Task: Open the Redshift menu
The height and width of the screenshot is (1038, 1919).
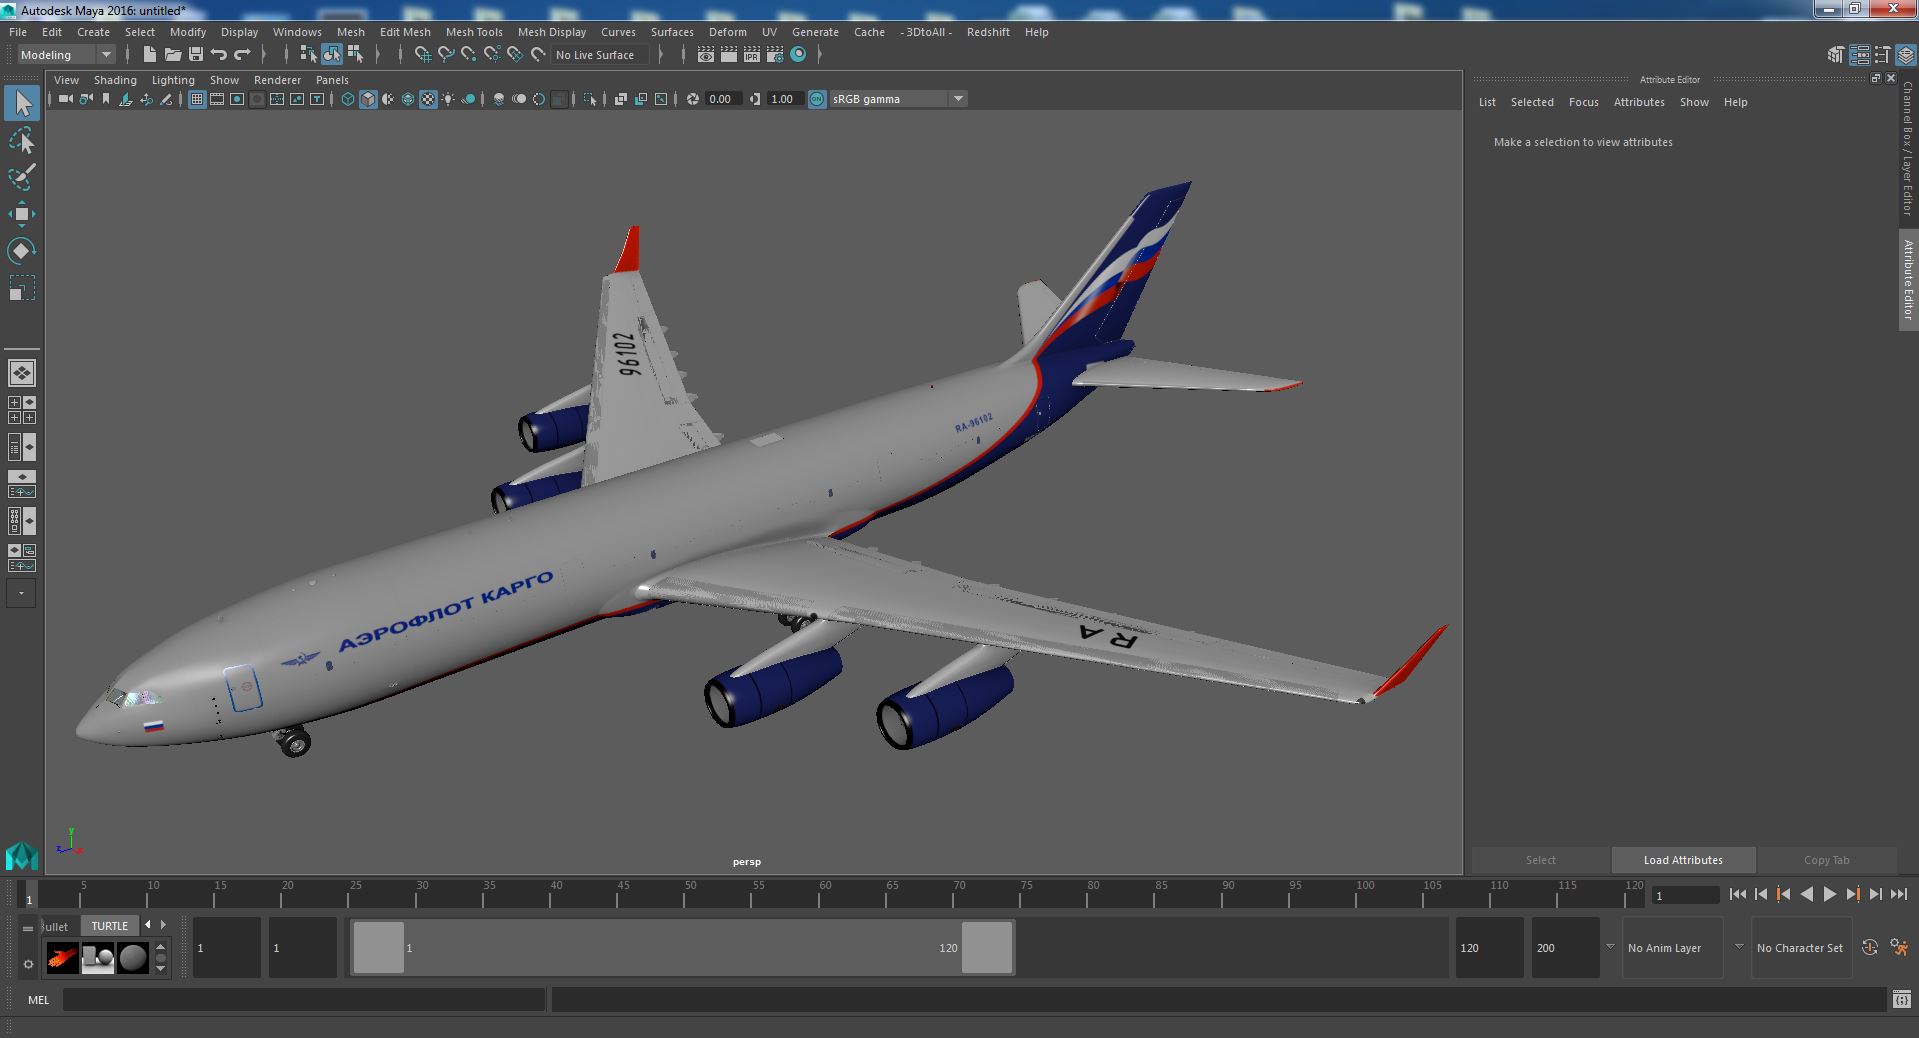Action: [x=988, y=32]
